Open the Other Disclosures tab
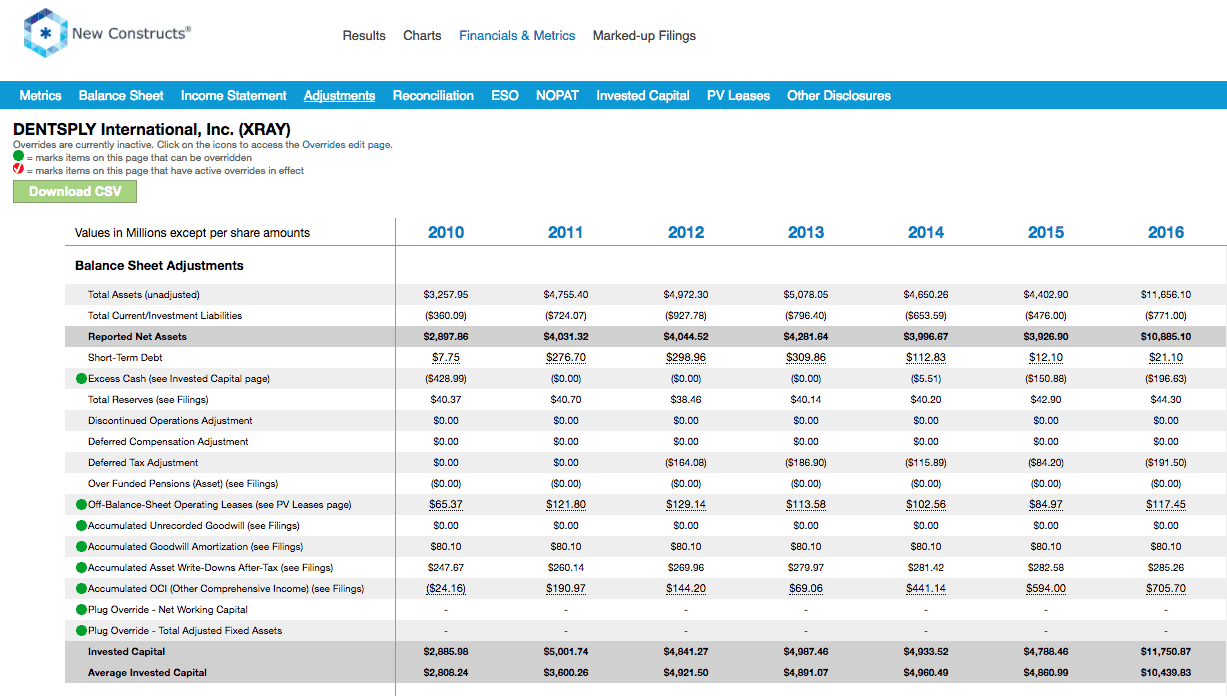This screenshot has height=696, width=1227. pos(839,96)
